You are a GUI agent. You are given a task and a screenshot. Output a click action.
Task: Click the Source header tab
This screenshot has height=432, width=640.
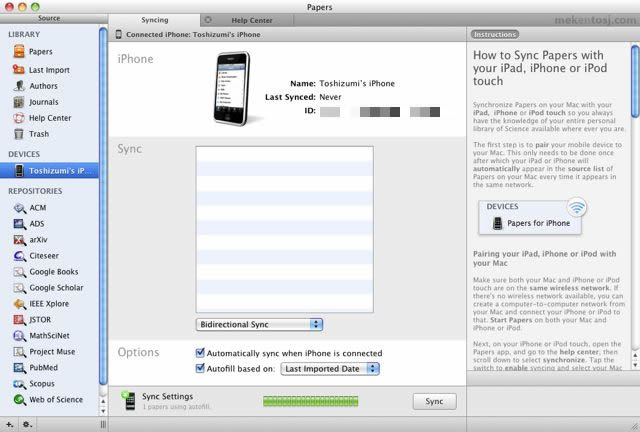point(49,18)
